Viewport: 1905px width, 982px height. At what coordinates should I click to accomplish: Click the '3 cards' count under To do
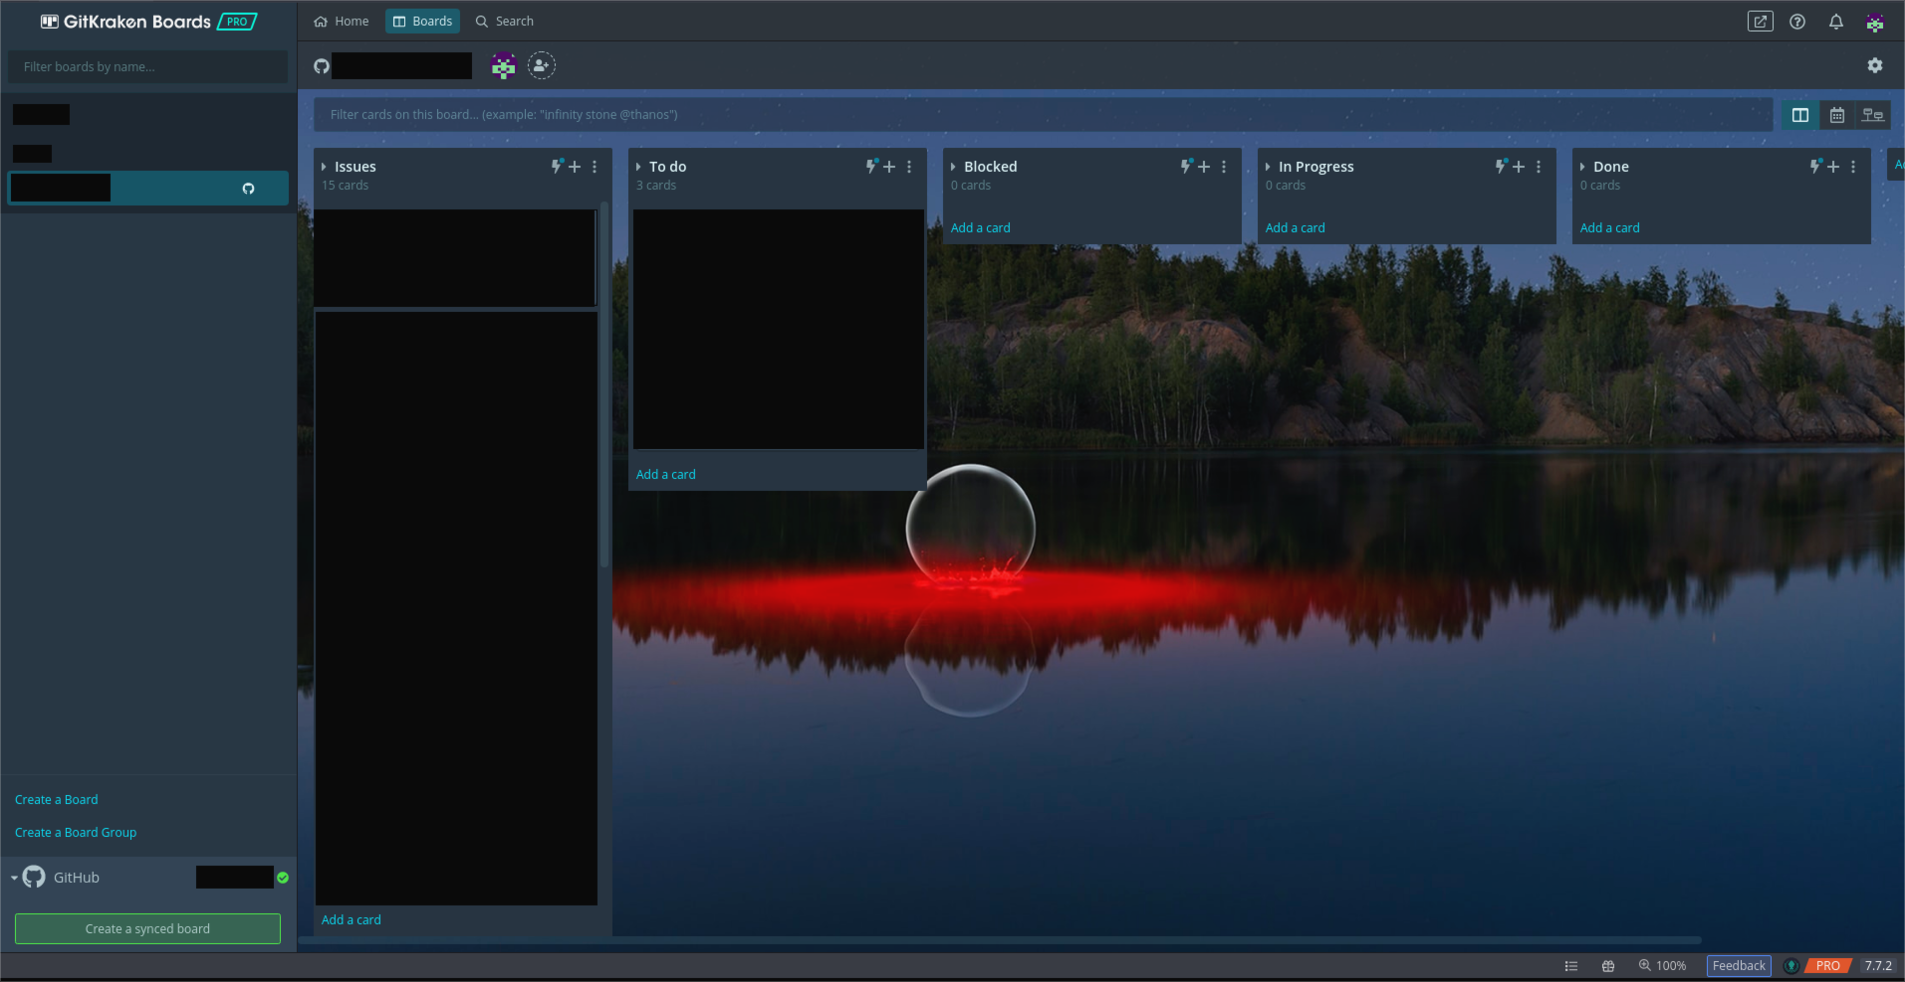(x=656, y=186)
